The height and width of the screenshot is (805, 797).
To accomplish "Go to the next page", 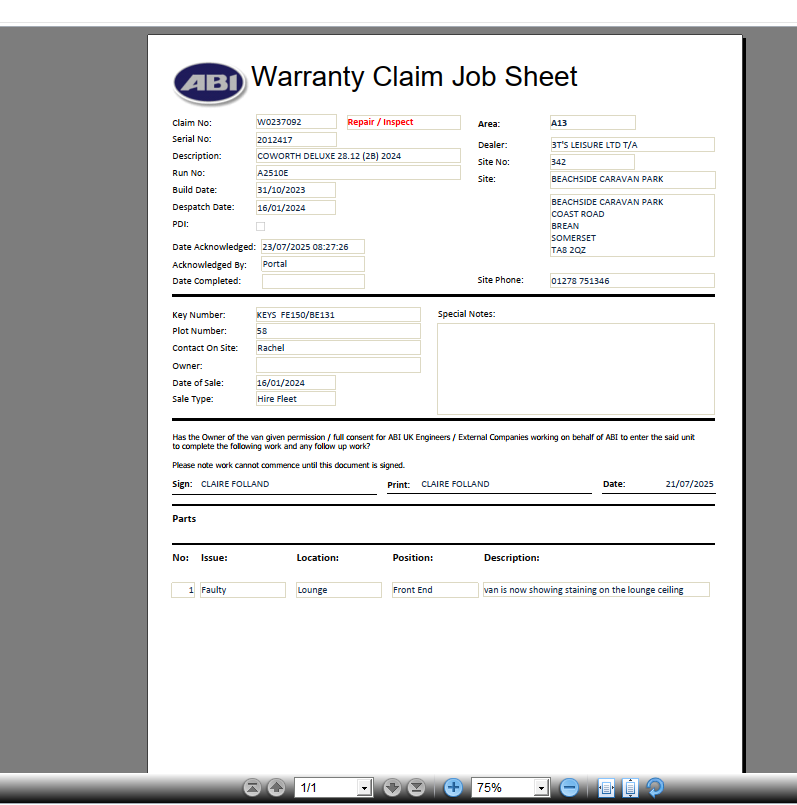I will (x=392, y=787).
